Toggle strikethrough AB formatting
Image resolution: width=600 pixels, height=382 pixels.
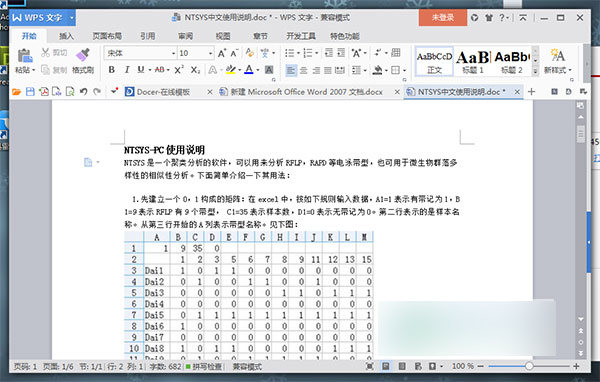click(160, 70)
